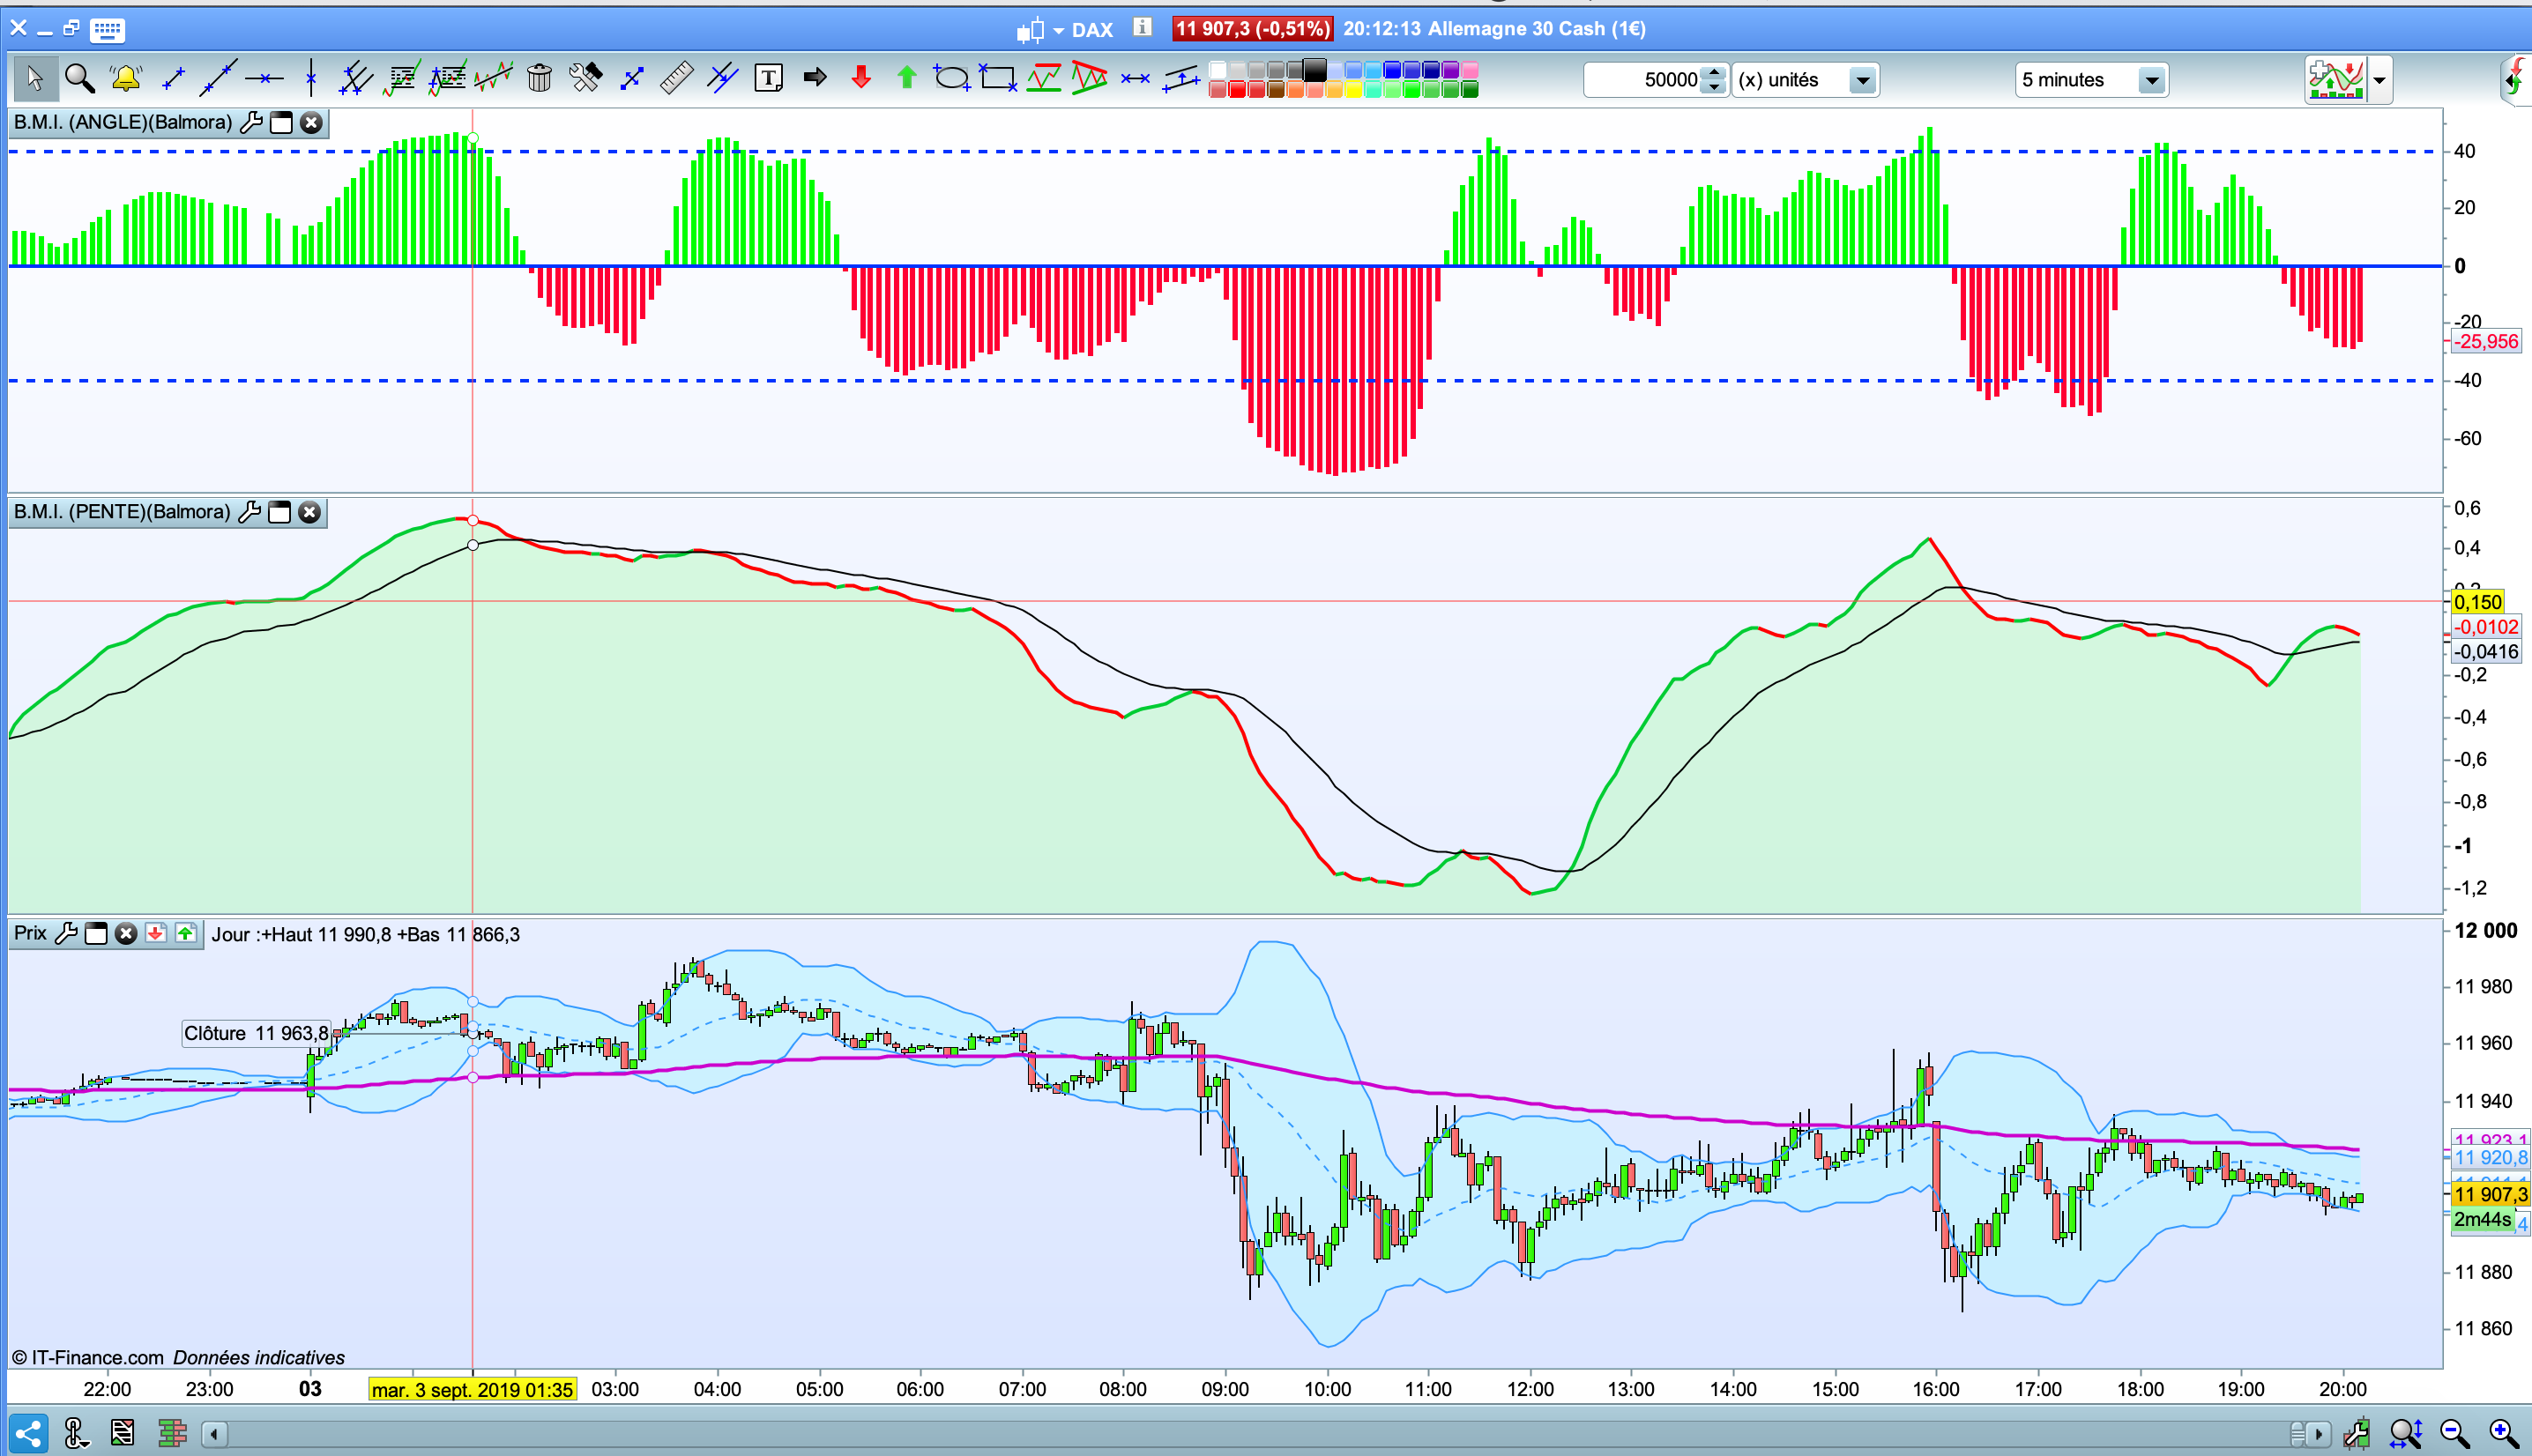Select the ellipse drawing tool
This screenshot has height=1456, width=2532.
951,78
